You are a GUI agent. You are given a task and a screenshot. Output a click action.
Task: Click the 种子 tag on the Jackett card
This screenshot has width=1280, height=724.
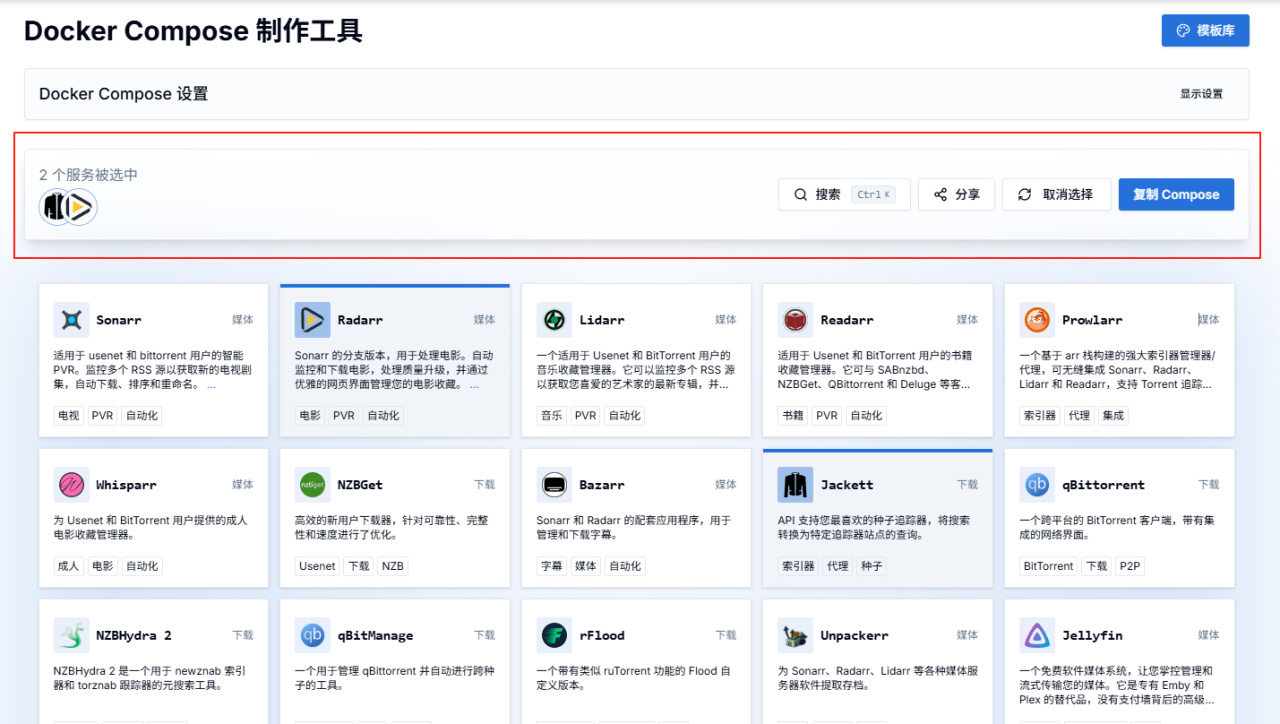tap(871, 566)
